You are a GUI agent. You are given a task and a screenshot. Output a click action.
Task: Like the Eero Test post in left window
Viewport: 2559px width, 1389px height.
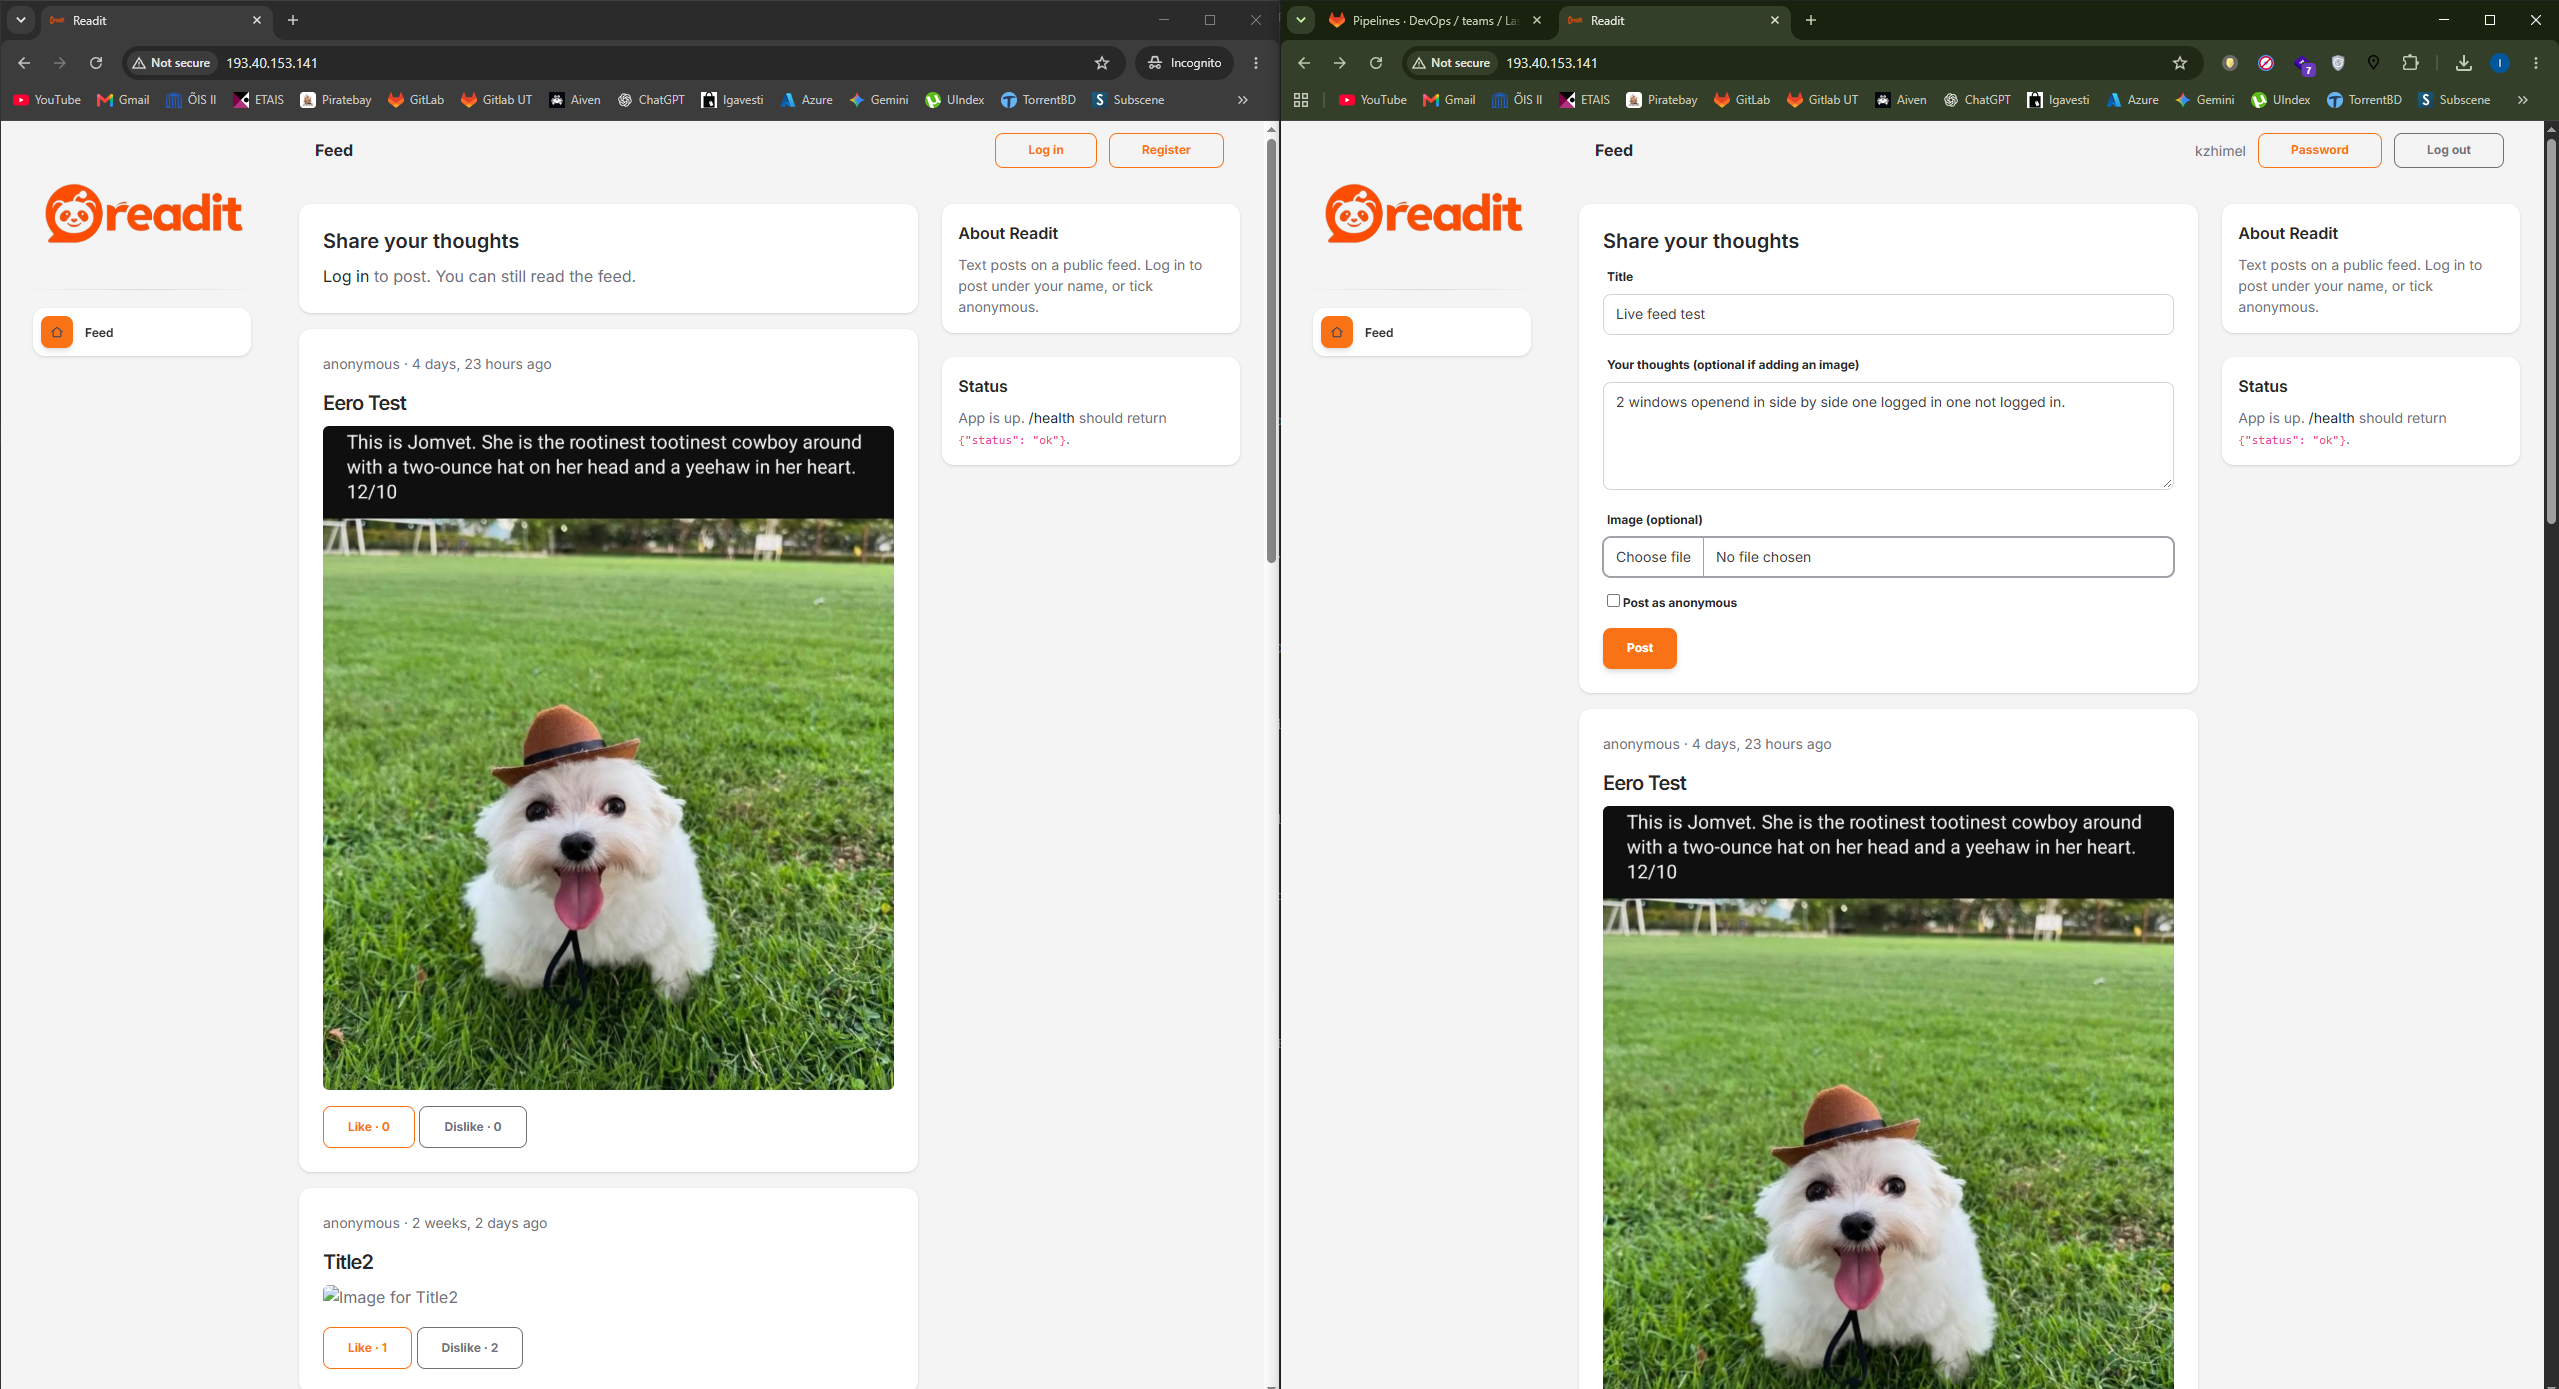click(369, 1127)
